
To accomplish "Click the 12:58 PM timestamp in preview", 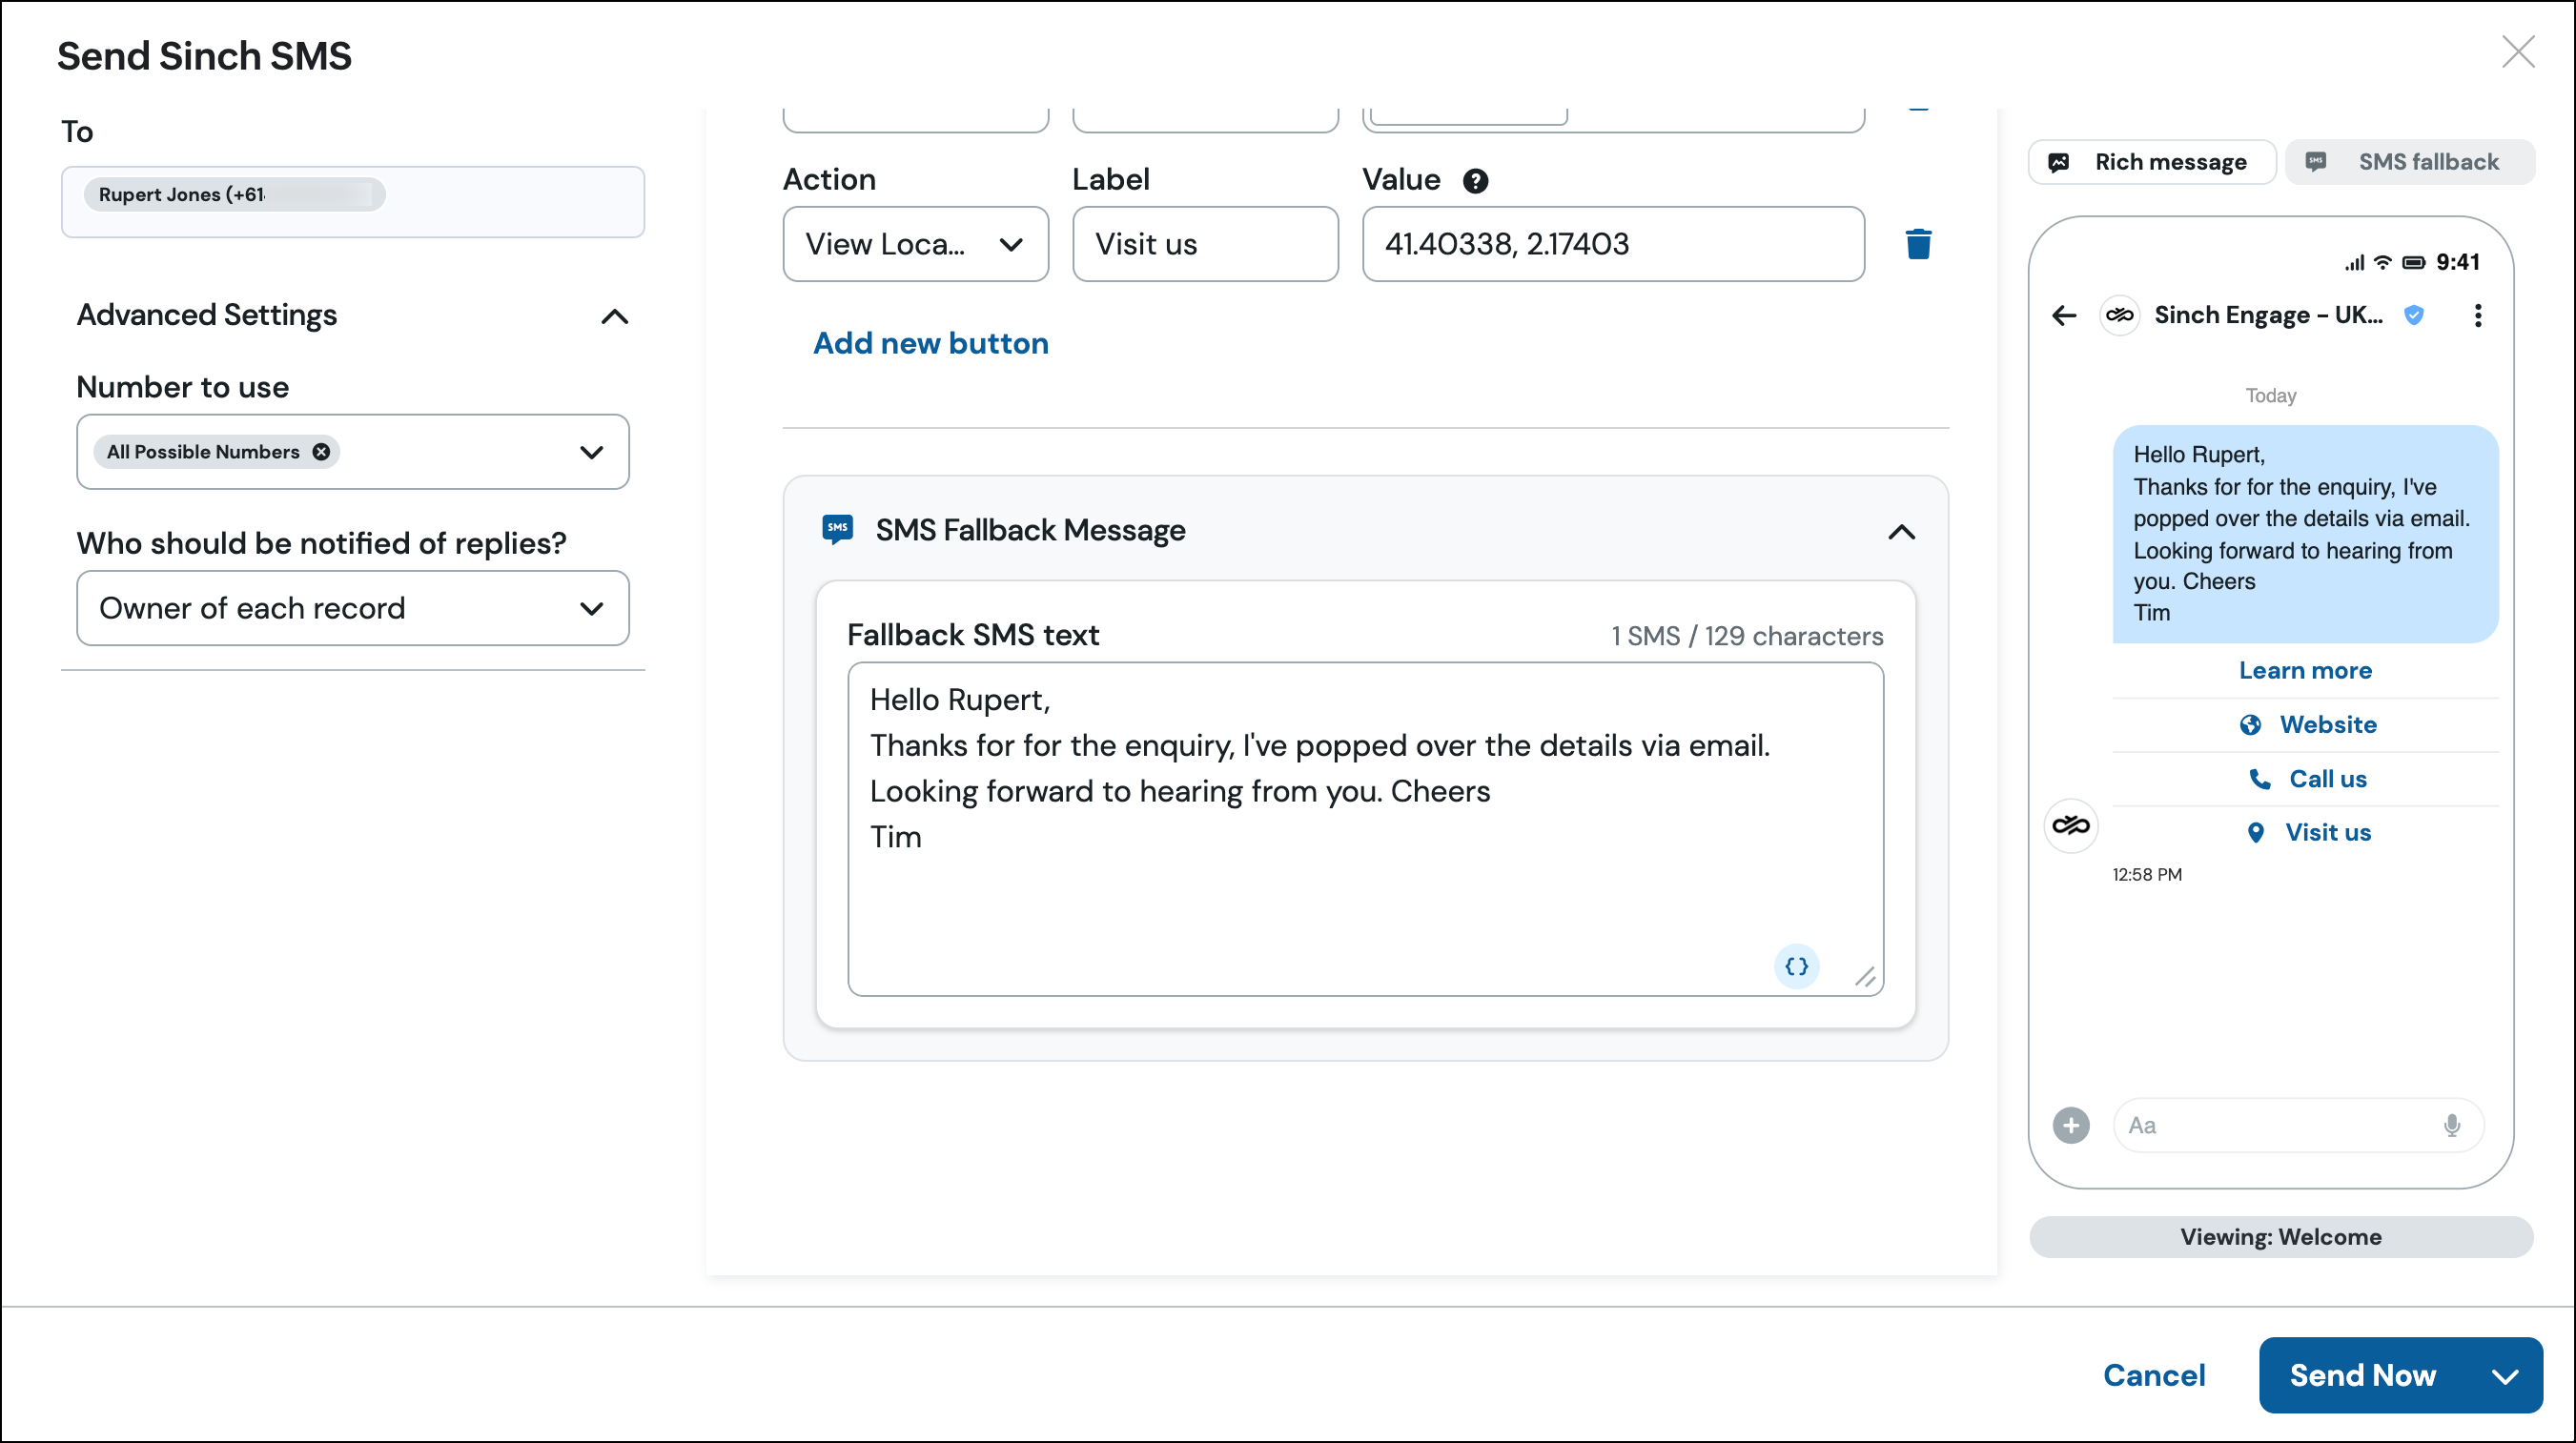I will click(2146, 874).
